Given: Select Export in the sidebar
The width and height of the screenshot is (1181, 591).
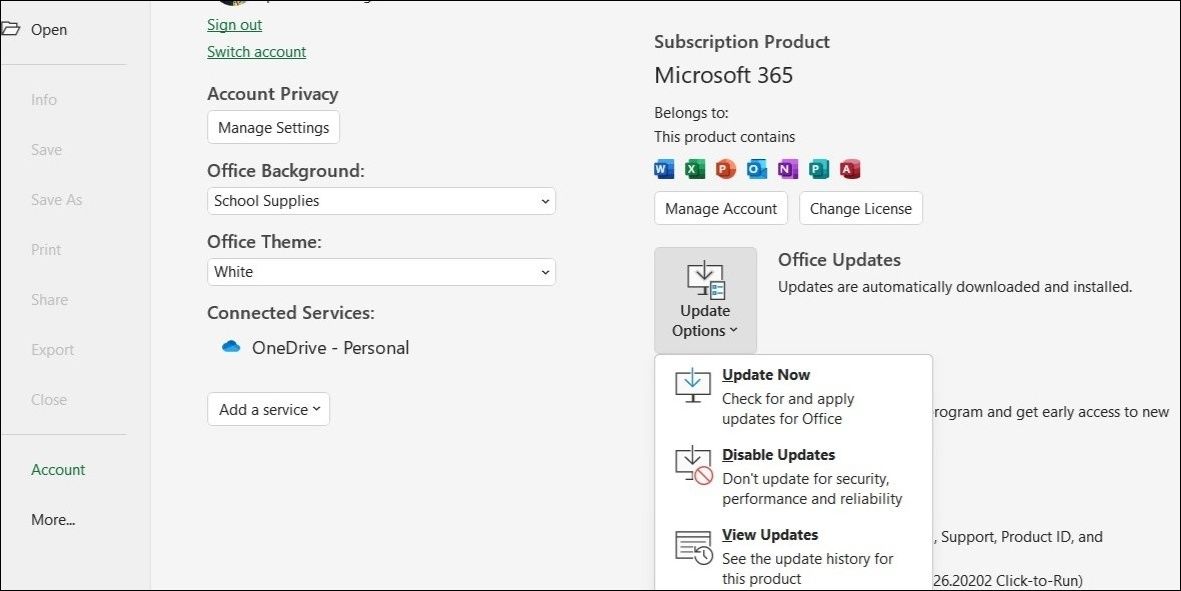Looking at the screenshot, I should (53, 349).
